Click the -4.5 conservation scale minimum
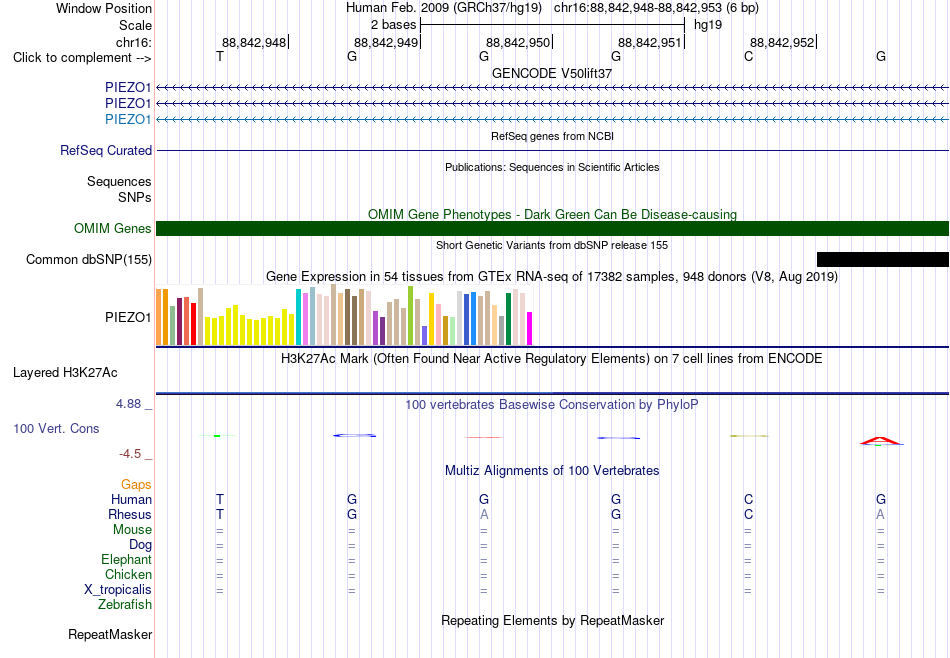 130,454
